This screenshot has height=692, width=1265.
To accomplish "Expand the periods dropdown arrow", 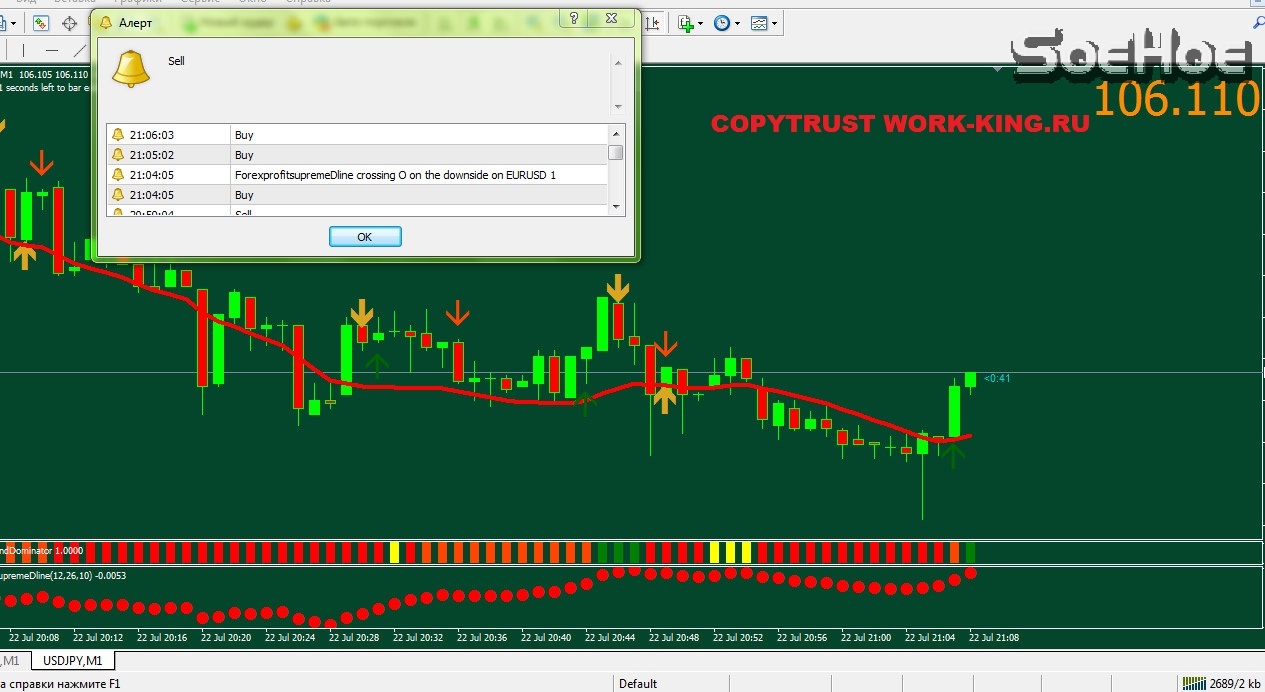I will pos(737,23).
